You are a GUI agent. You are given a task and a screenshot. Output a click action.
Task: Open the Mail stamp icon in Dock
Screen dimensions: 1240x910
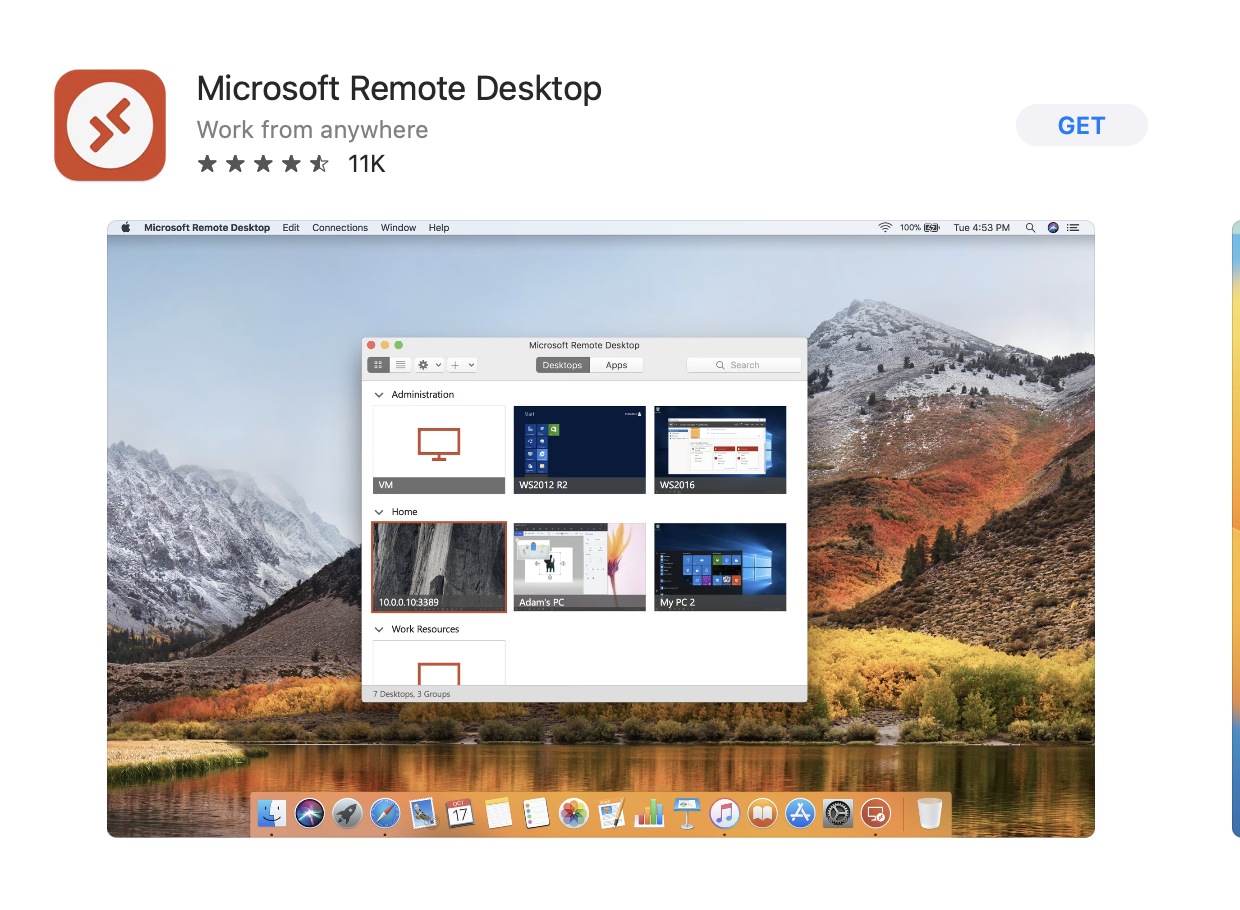click(x=423, y=812)
